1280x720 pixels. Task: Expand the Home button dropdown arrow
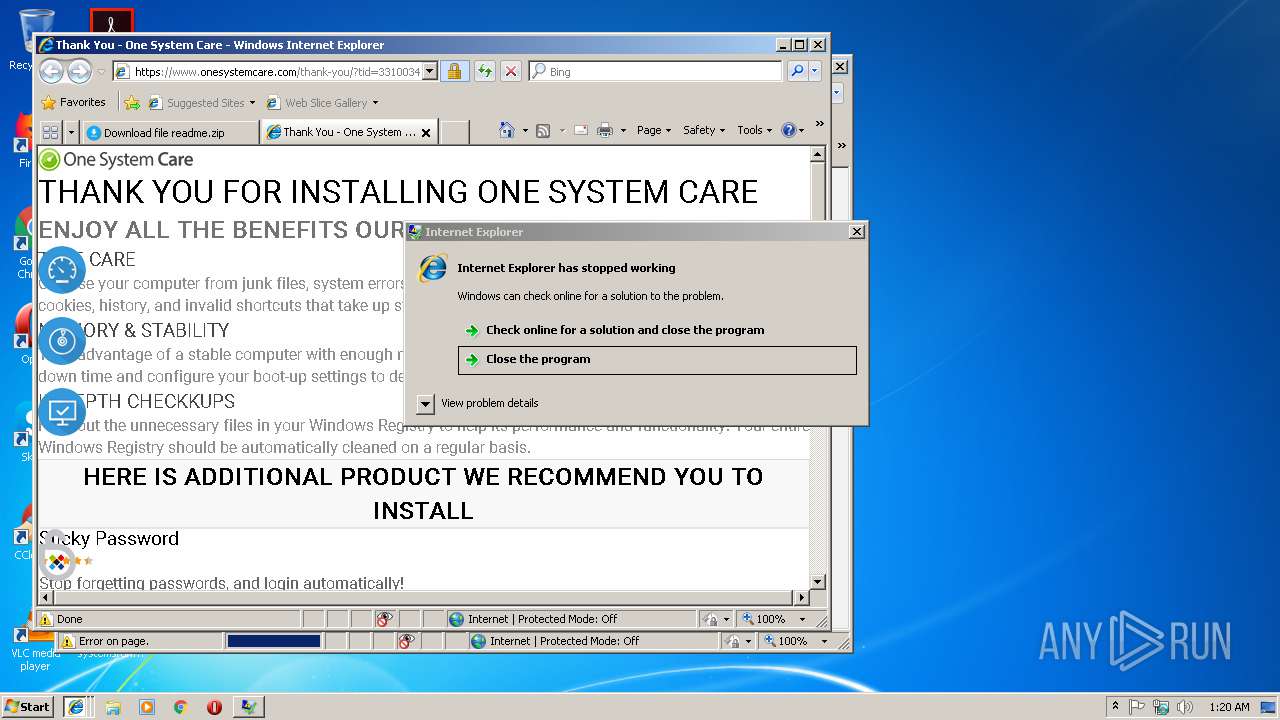click(x=525, y=130)
